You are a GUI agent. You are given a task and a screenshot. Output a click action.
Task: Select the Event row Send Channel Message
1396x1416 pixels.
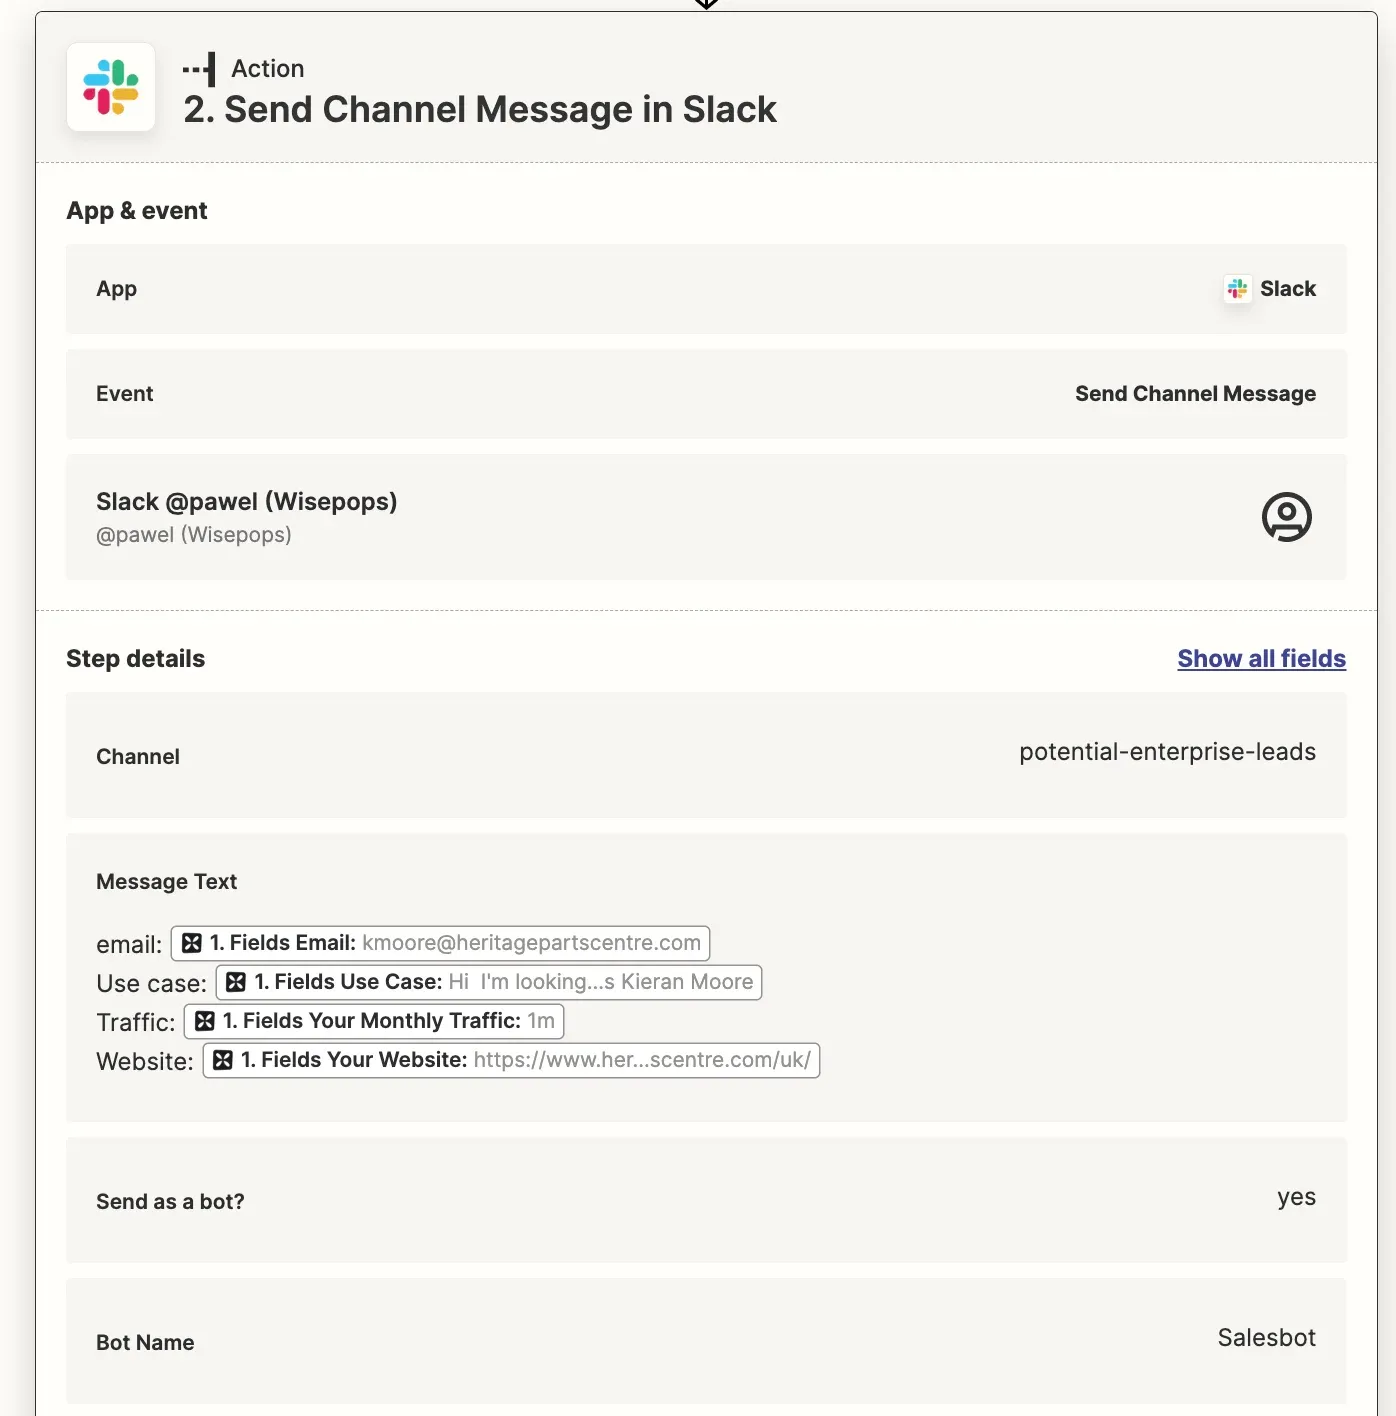coord(706,394)
